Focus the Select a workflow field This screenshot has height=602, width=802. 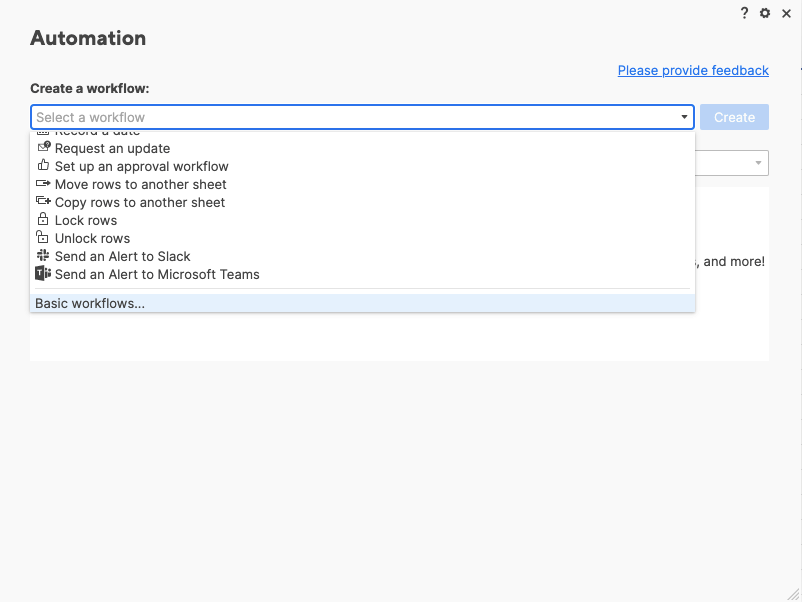[x=350, y=117]
